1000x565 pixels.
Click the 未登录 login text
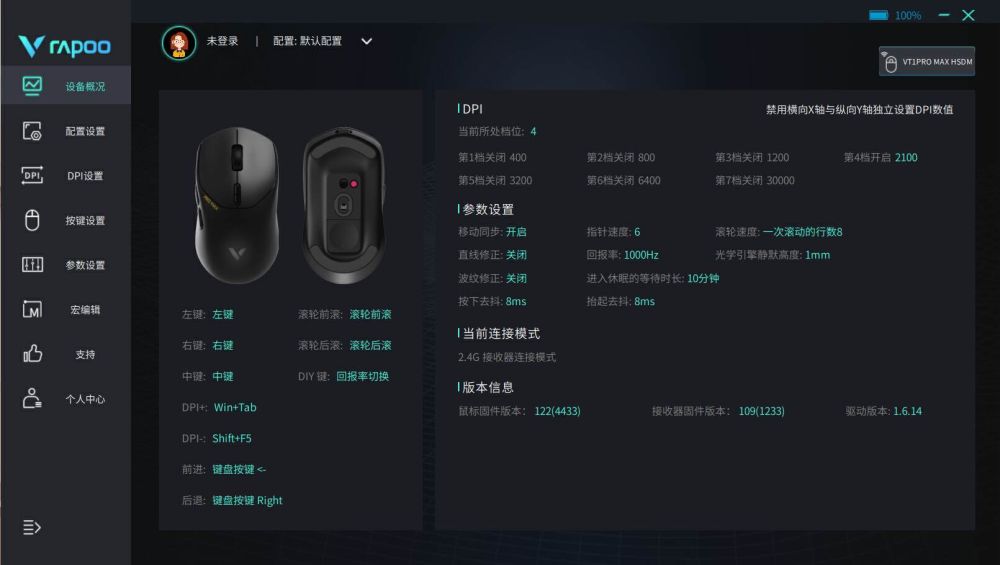[222, 41]
